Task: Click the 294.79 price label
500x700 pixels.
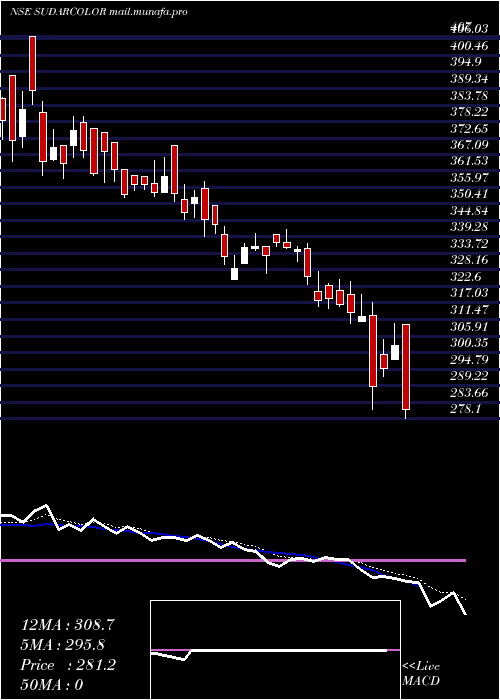Action: [x=470, y=359]
